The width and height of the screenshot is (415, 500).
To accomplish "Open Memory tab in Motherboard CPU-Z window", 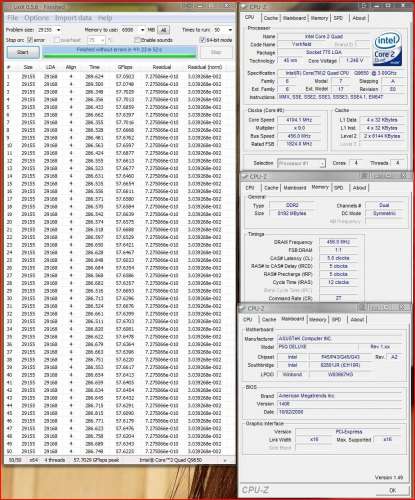I will (x=317, y=319).
